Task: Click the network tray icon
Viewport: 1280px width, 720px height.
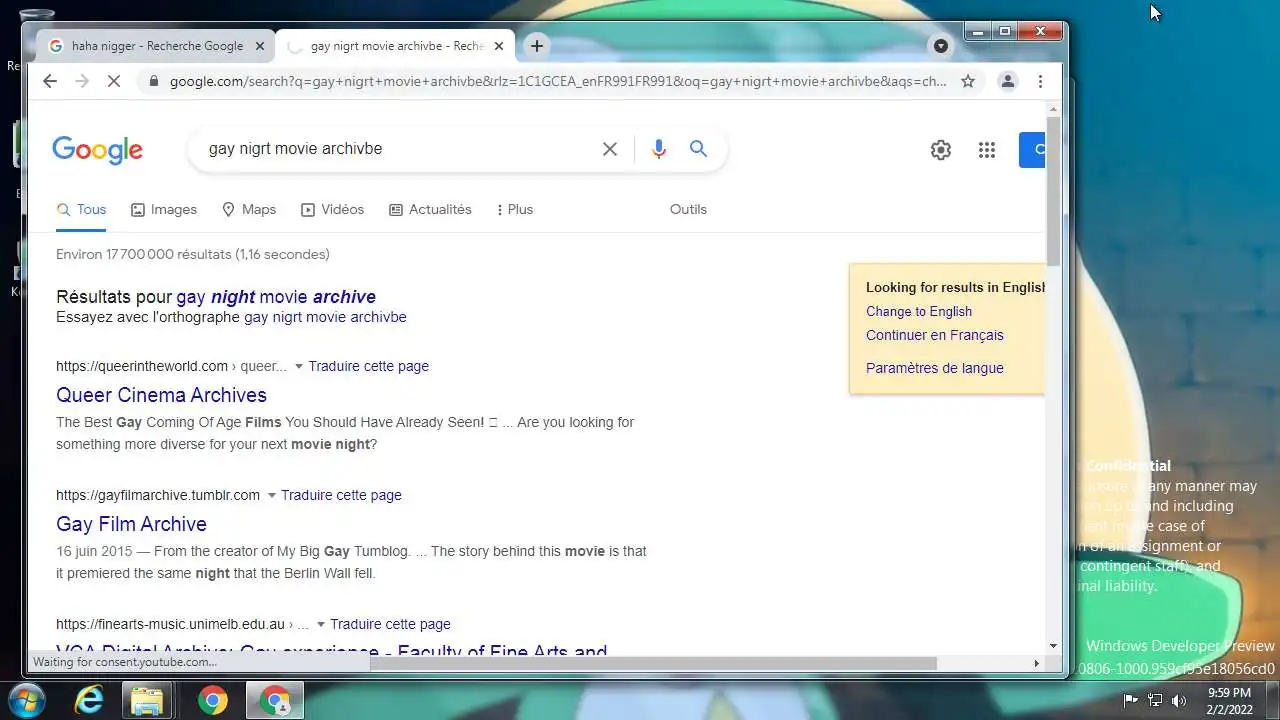Action: tap(1155, 700)
